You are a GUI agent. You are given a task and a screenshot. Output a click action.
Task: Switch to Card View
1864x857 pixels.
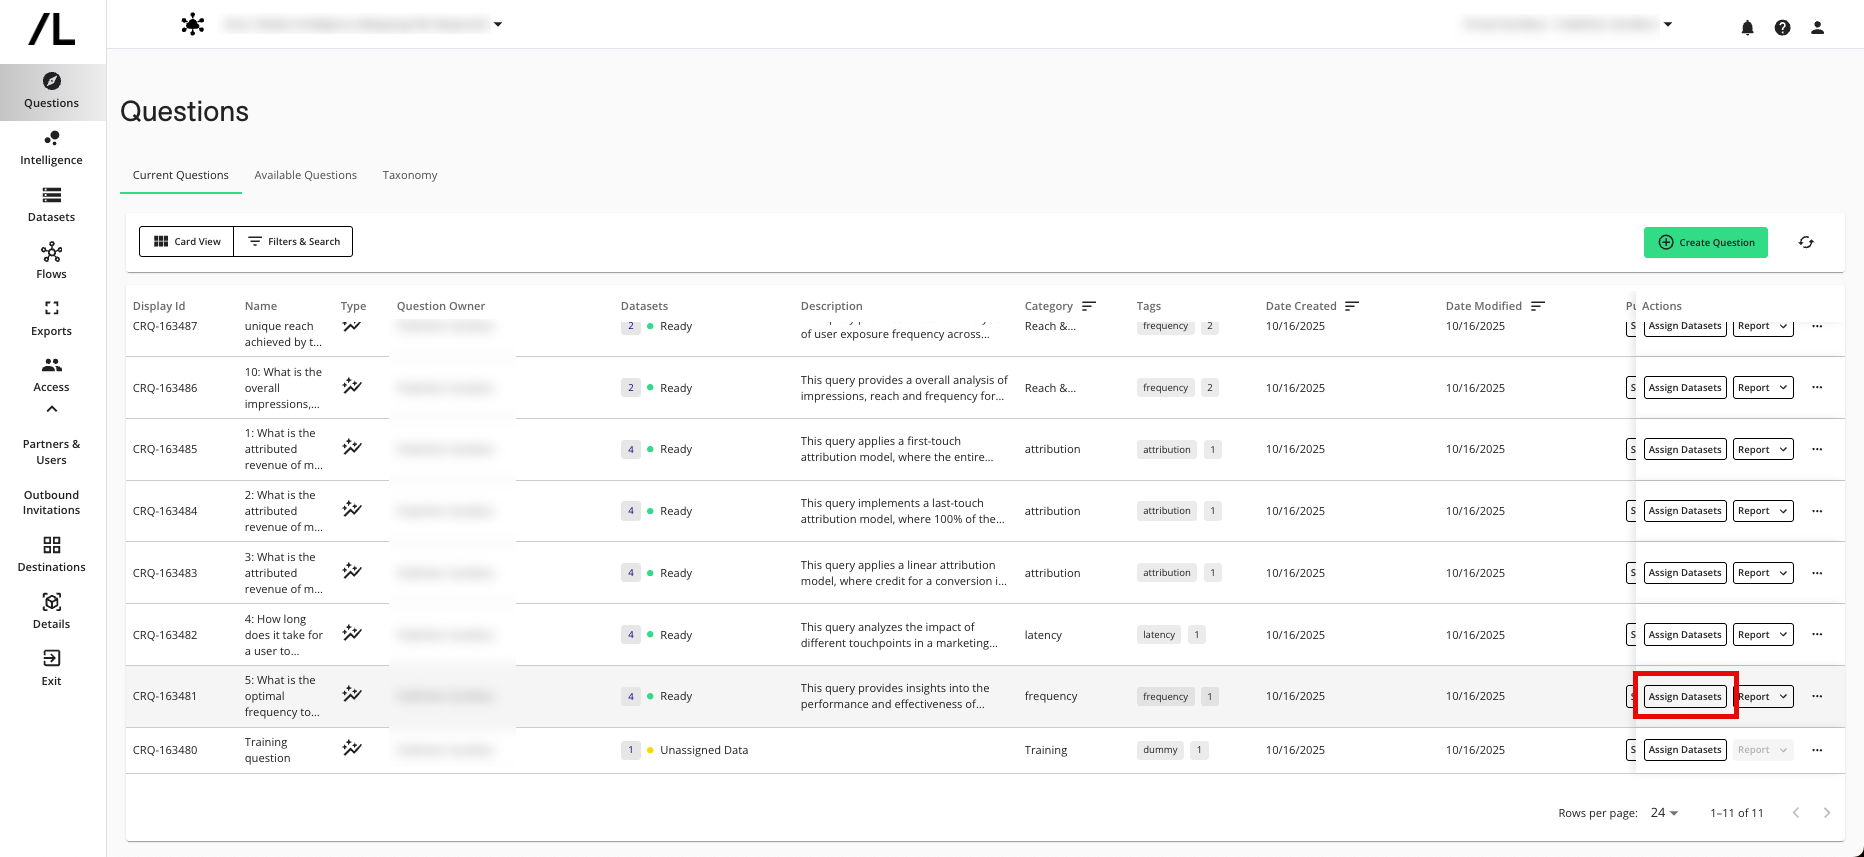[x=187, y=241]
